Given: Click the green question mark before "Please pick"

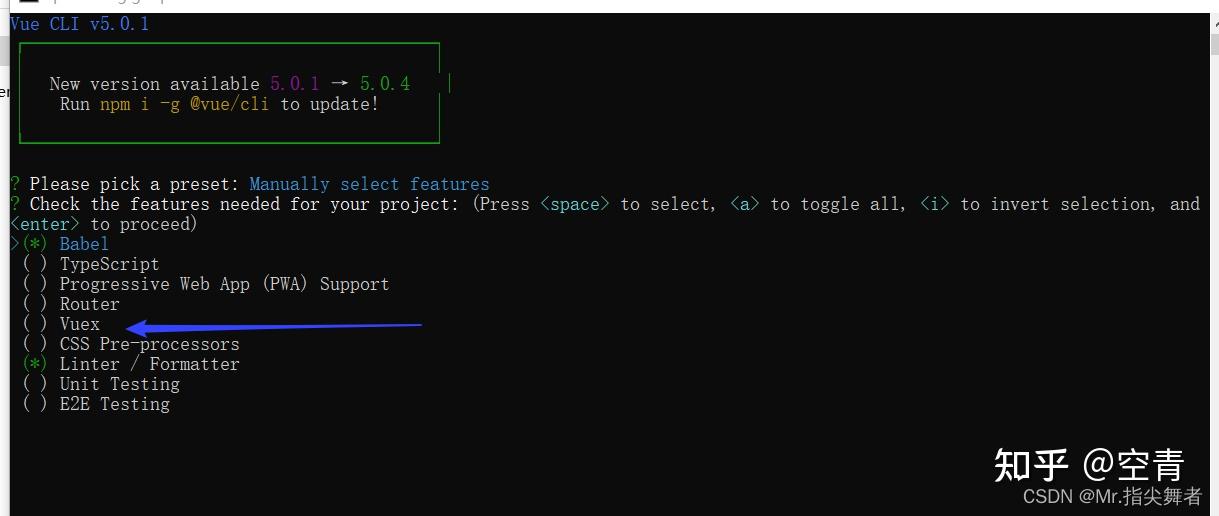Looking at the screenshot, I should pyautogui.click(x=15, y=184).
